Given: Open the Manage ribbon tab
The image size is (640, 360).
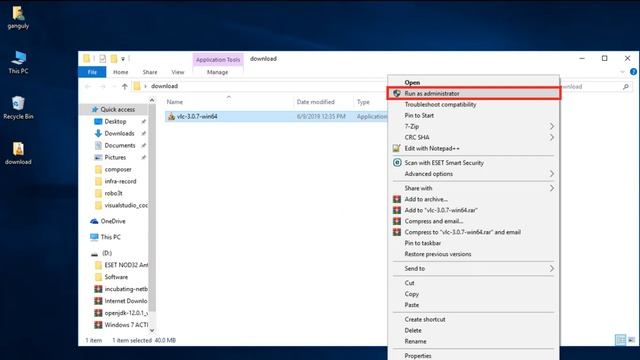Looking at the screenshot, I should tap(218, 72).
